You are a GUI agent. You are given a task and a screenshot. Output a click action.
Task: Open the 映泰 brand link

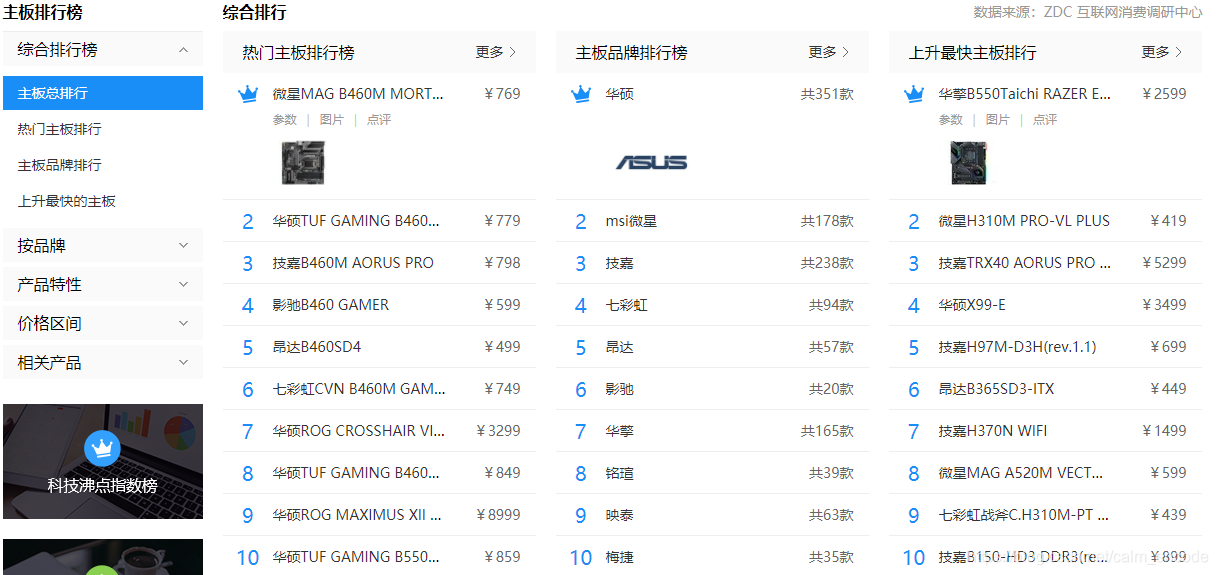point(619,515)
